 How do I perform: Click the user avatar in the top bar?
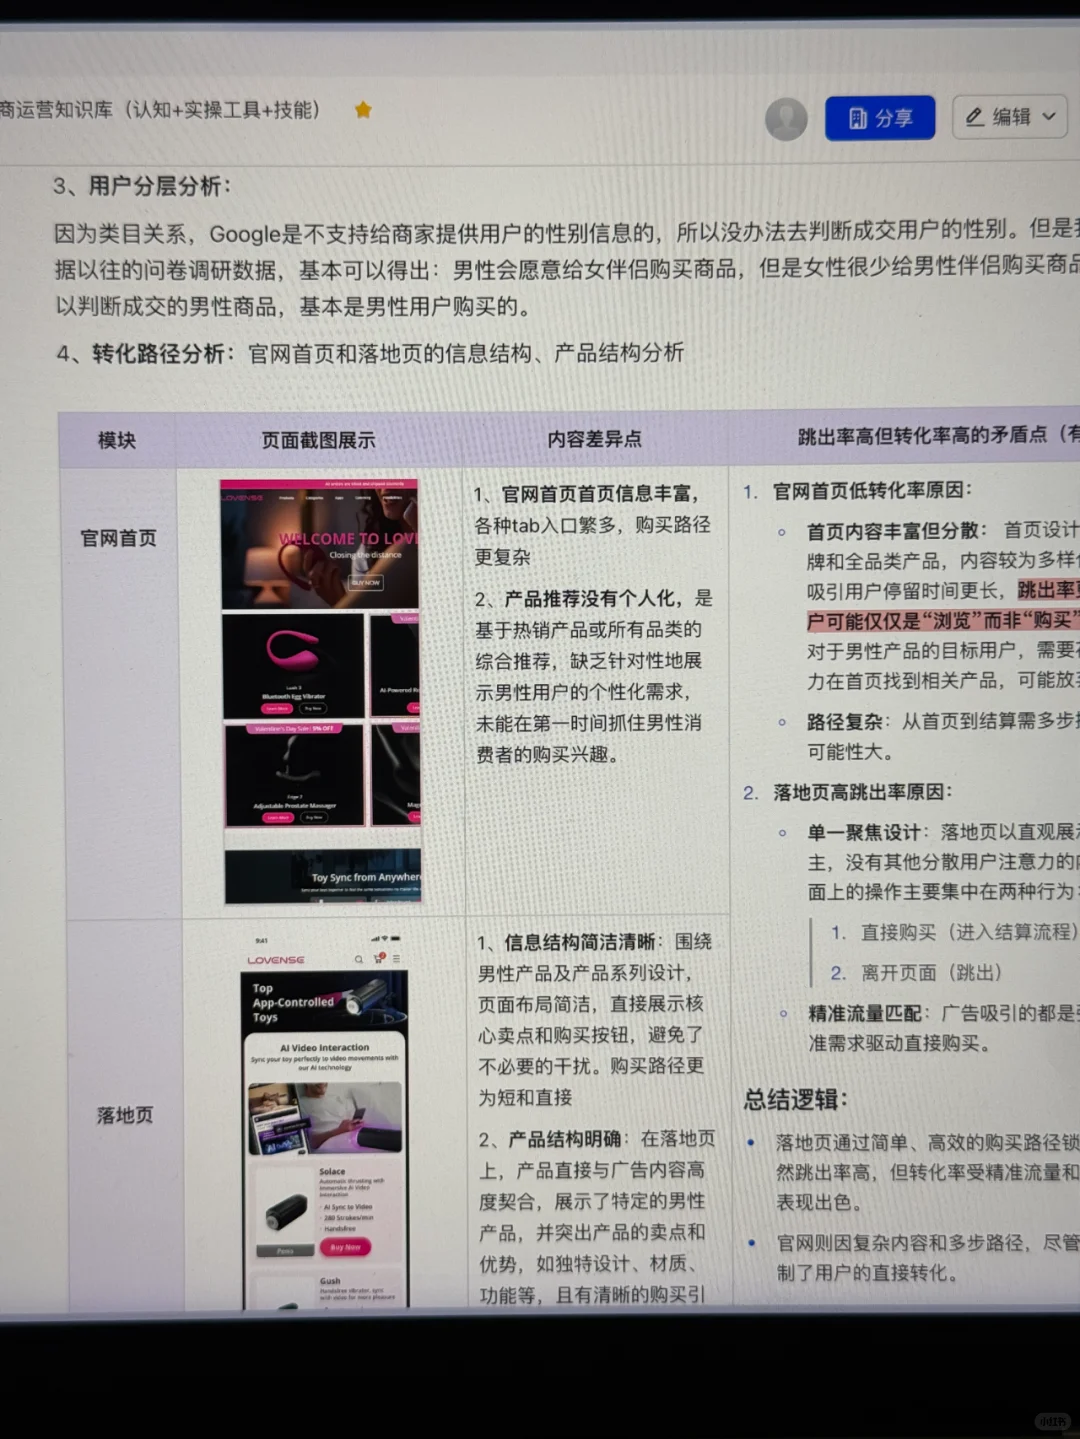coord(786,118)
